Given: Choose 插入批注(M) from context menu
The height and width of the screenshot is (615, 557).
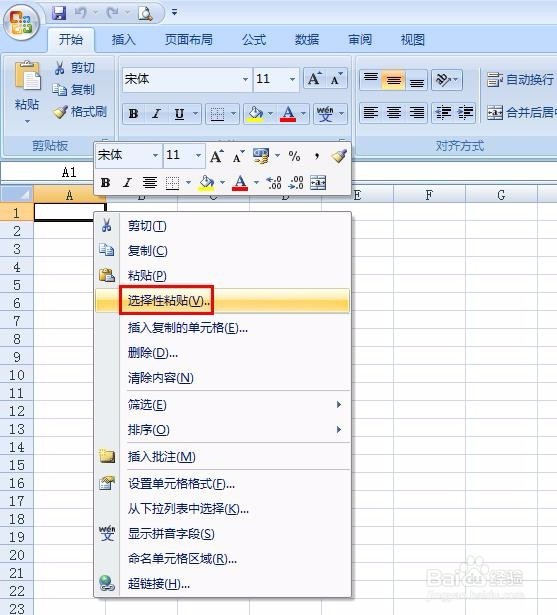Looking at the screenshot, I should click(222, 457).
